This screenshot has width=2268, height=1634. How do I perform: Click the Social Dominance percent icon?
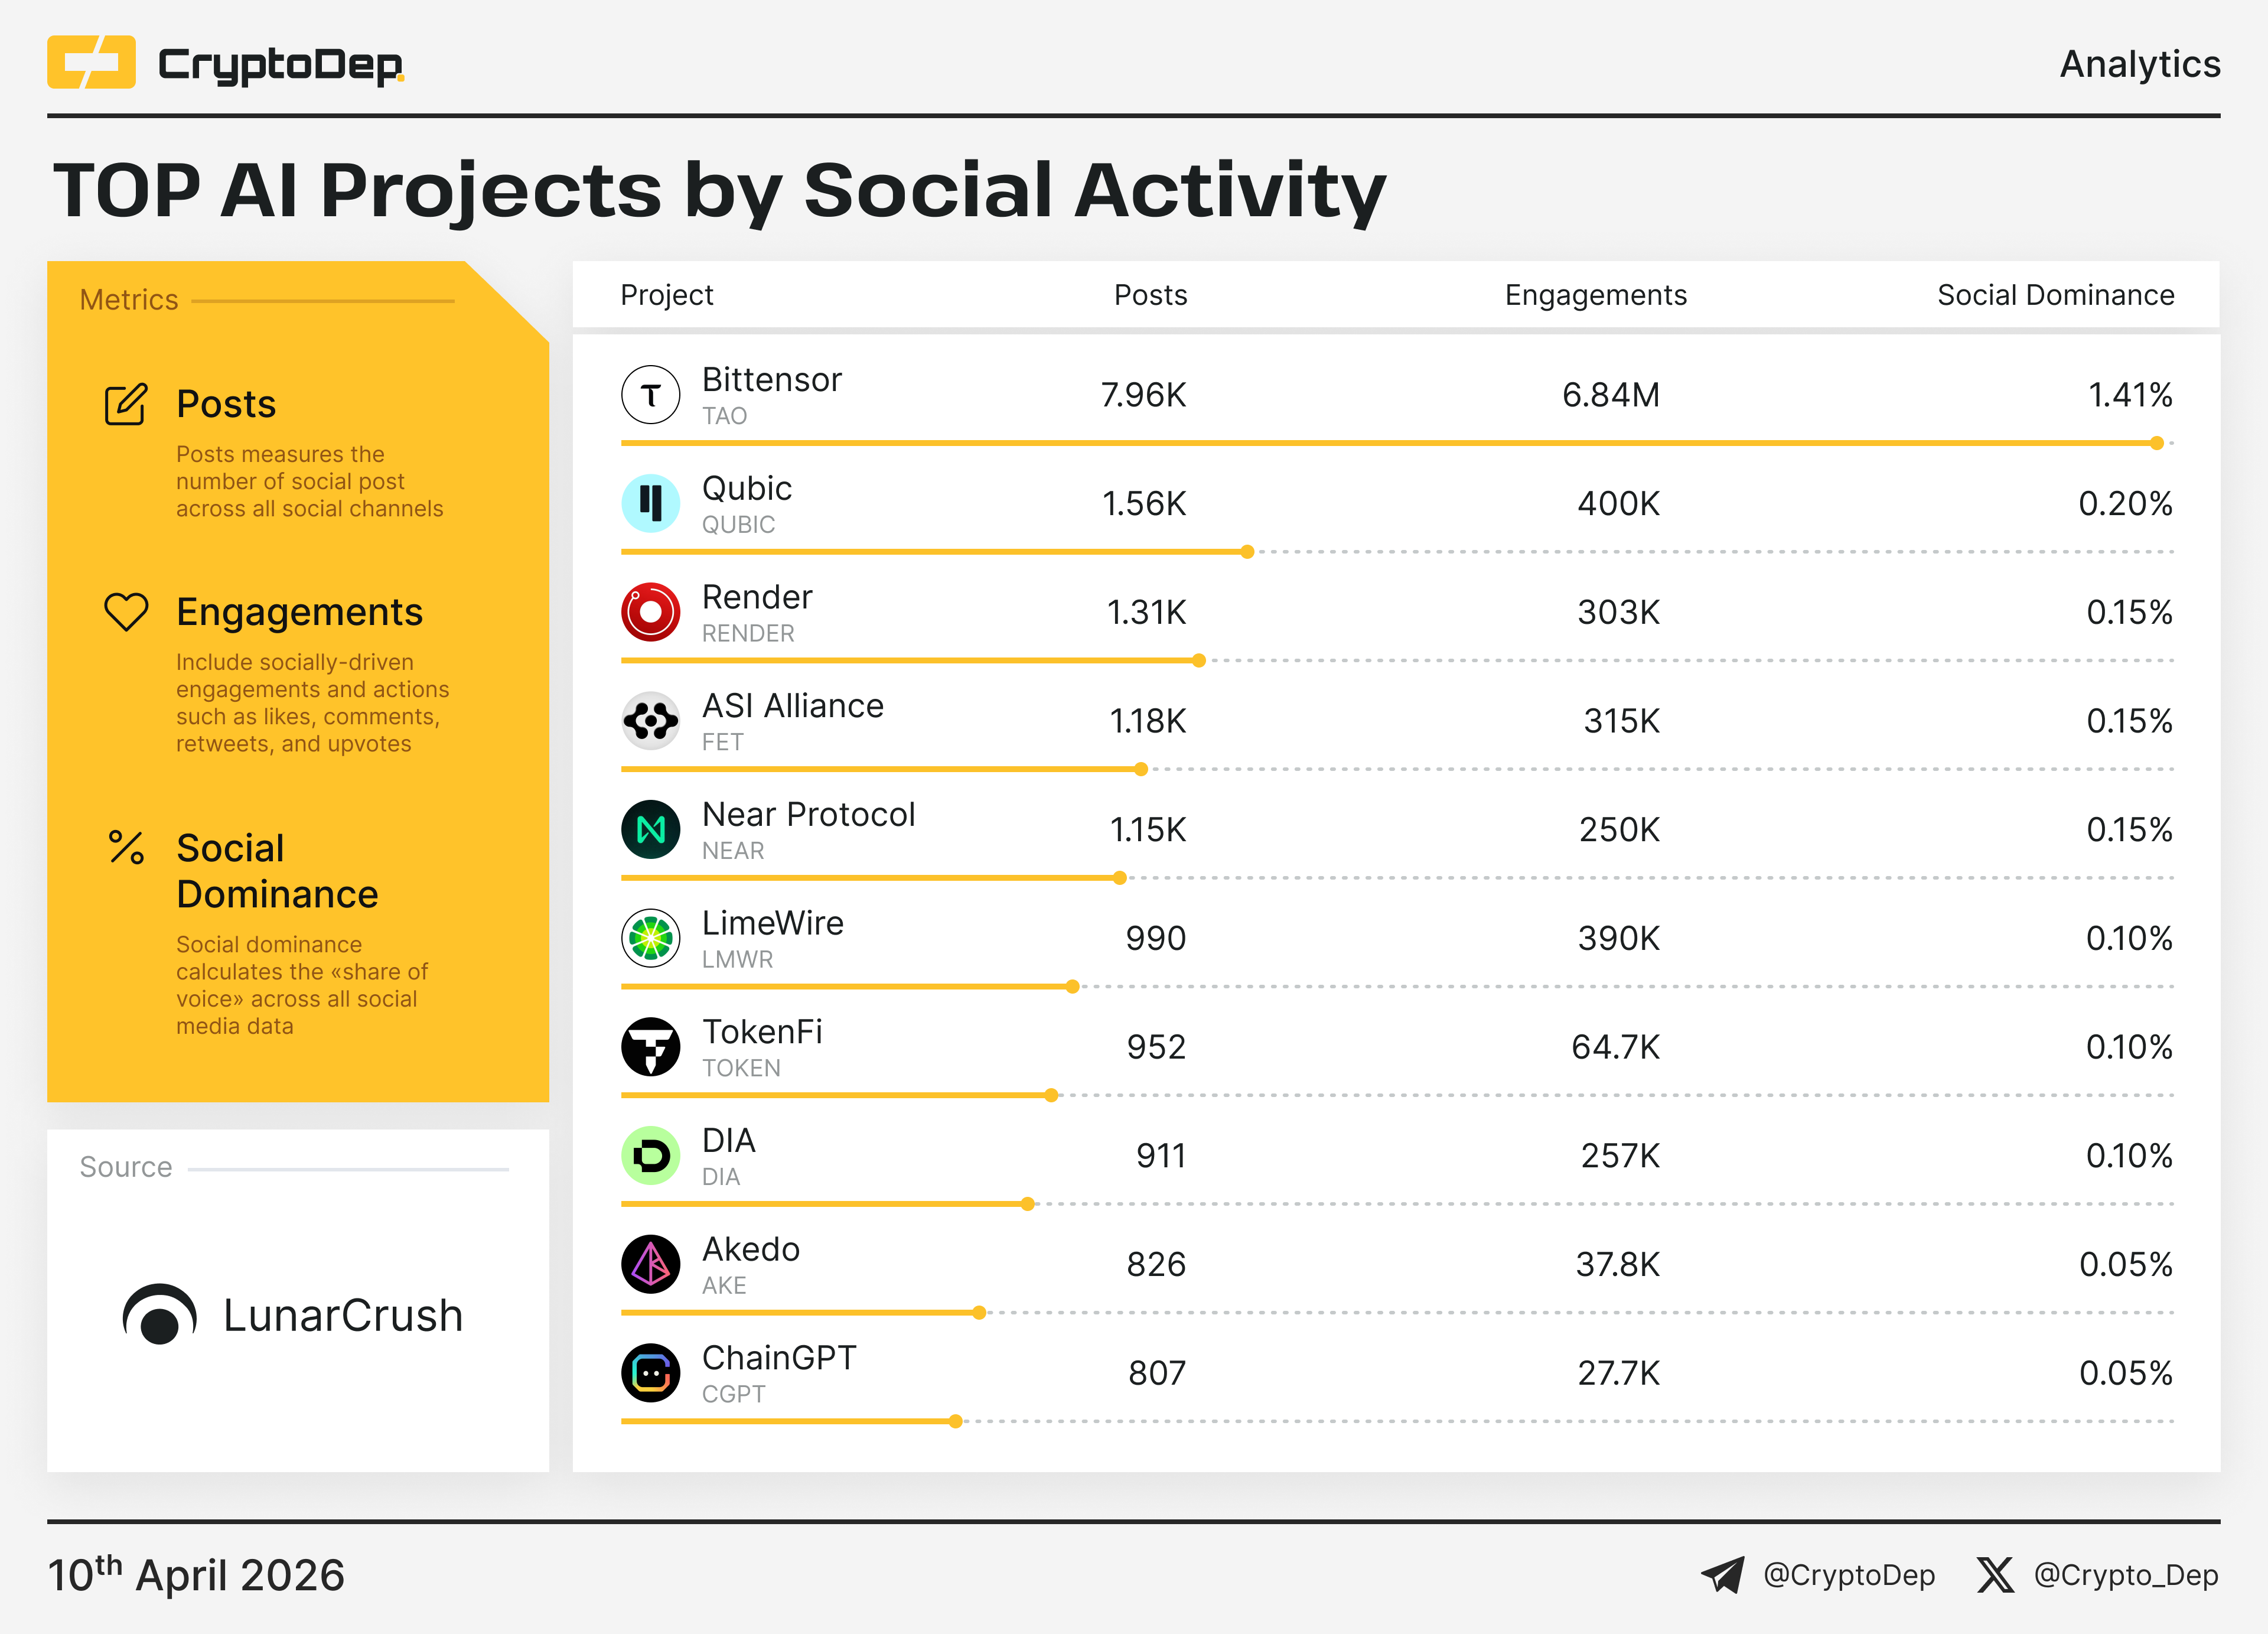[126, 848]
